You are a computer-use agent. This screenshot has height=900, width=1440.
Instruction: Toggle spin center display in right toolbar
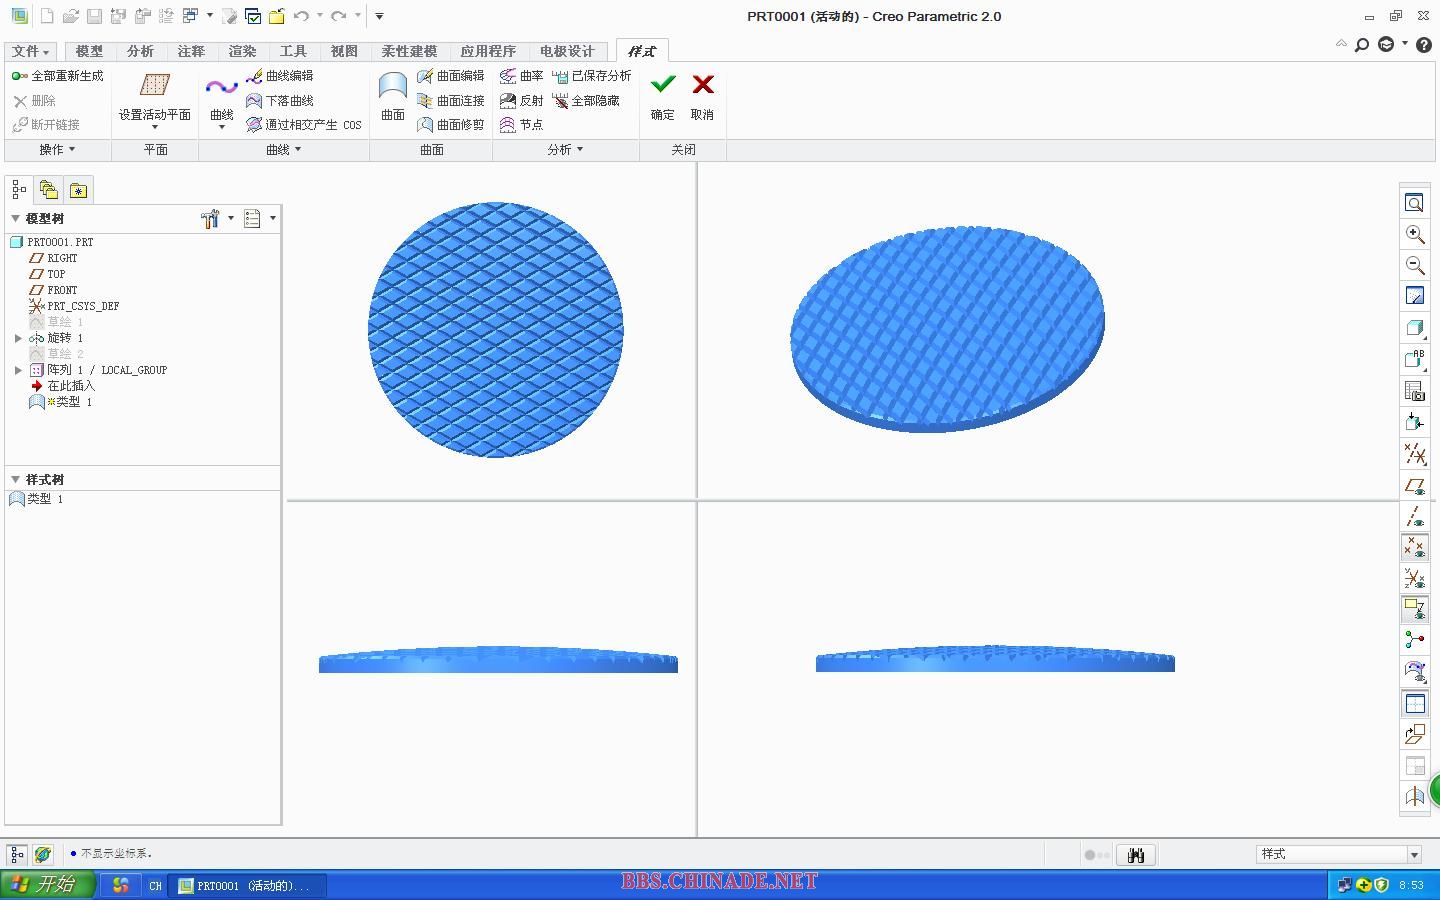(1414, 641)
